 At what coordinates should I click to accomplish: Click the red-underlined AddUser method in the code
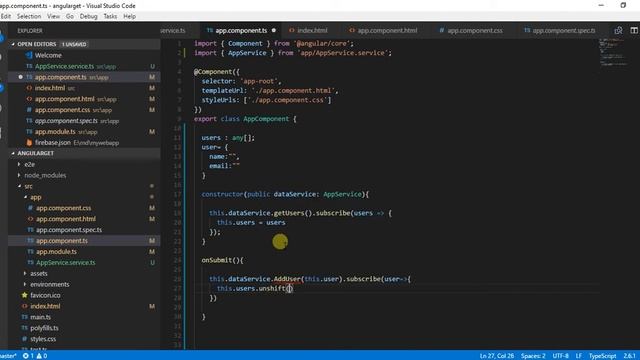click(x=287, y=279)
